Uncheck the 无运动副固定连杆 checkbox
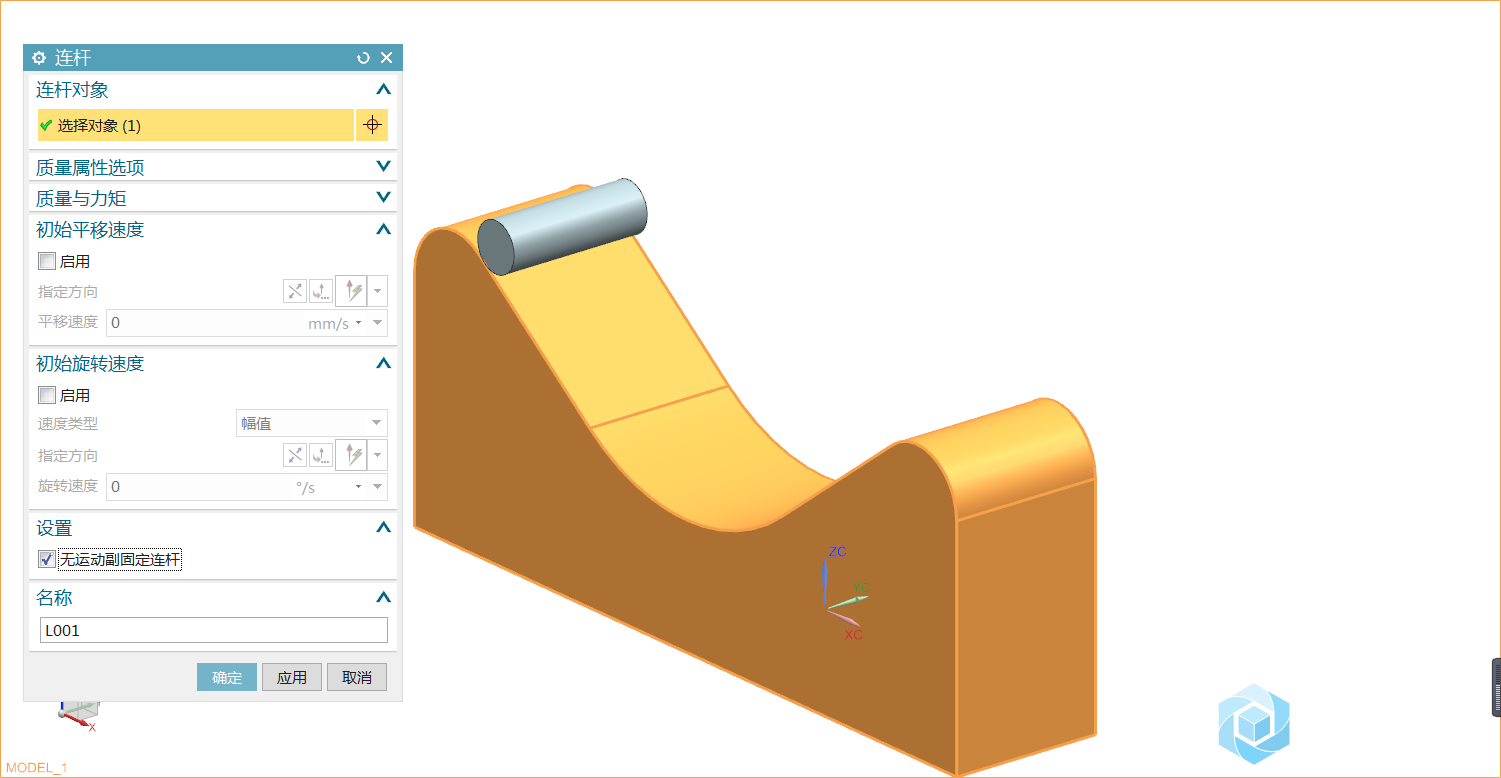The width and height of the screenshot is (1501, 778). pos(47,559)
